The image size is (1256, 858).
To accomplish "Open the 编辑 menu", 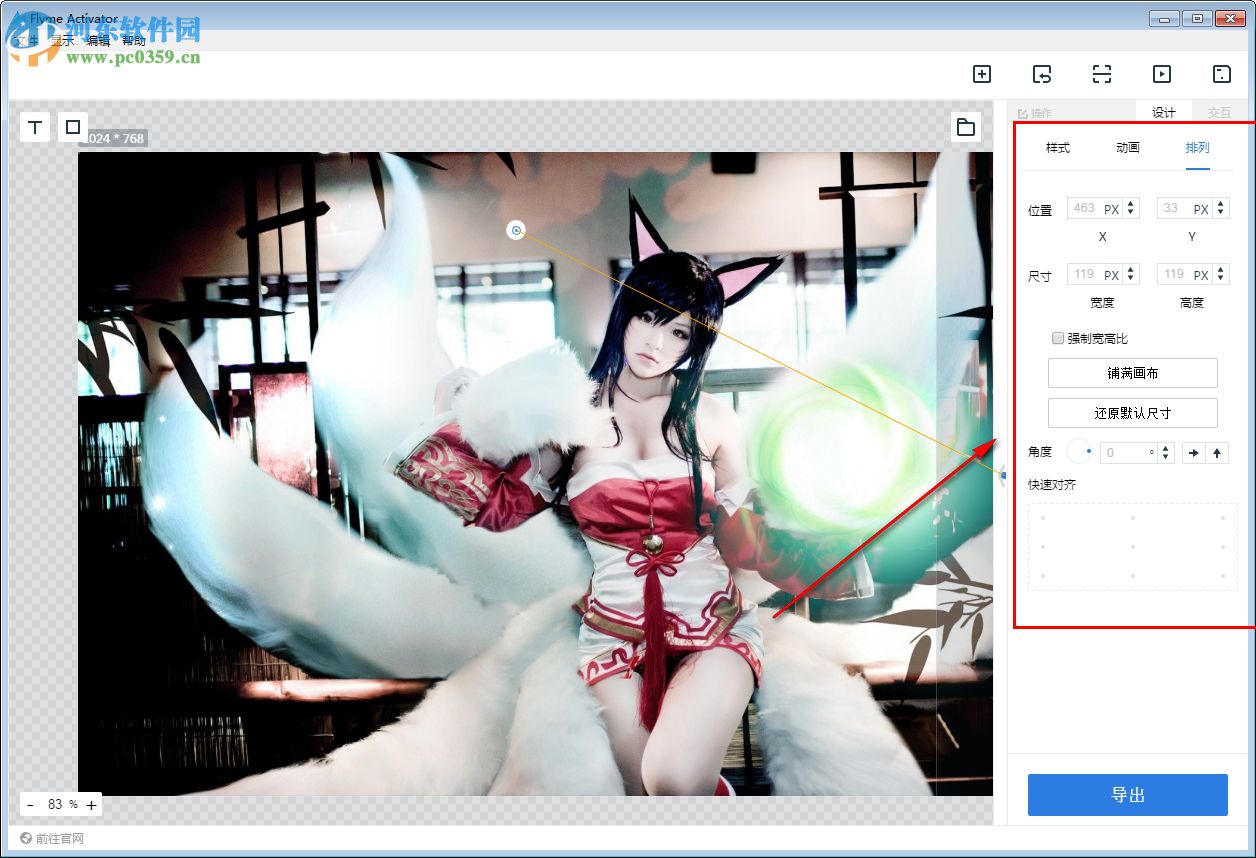I will [x=98, y=41].
